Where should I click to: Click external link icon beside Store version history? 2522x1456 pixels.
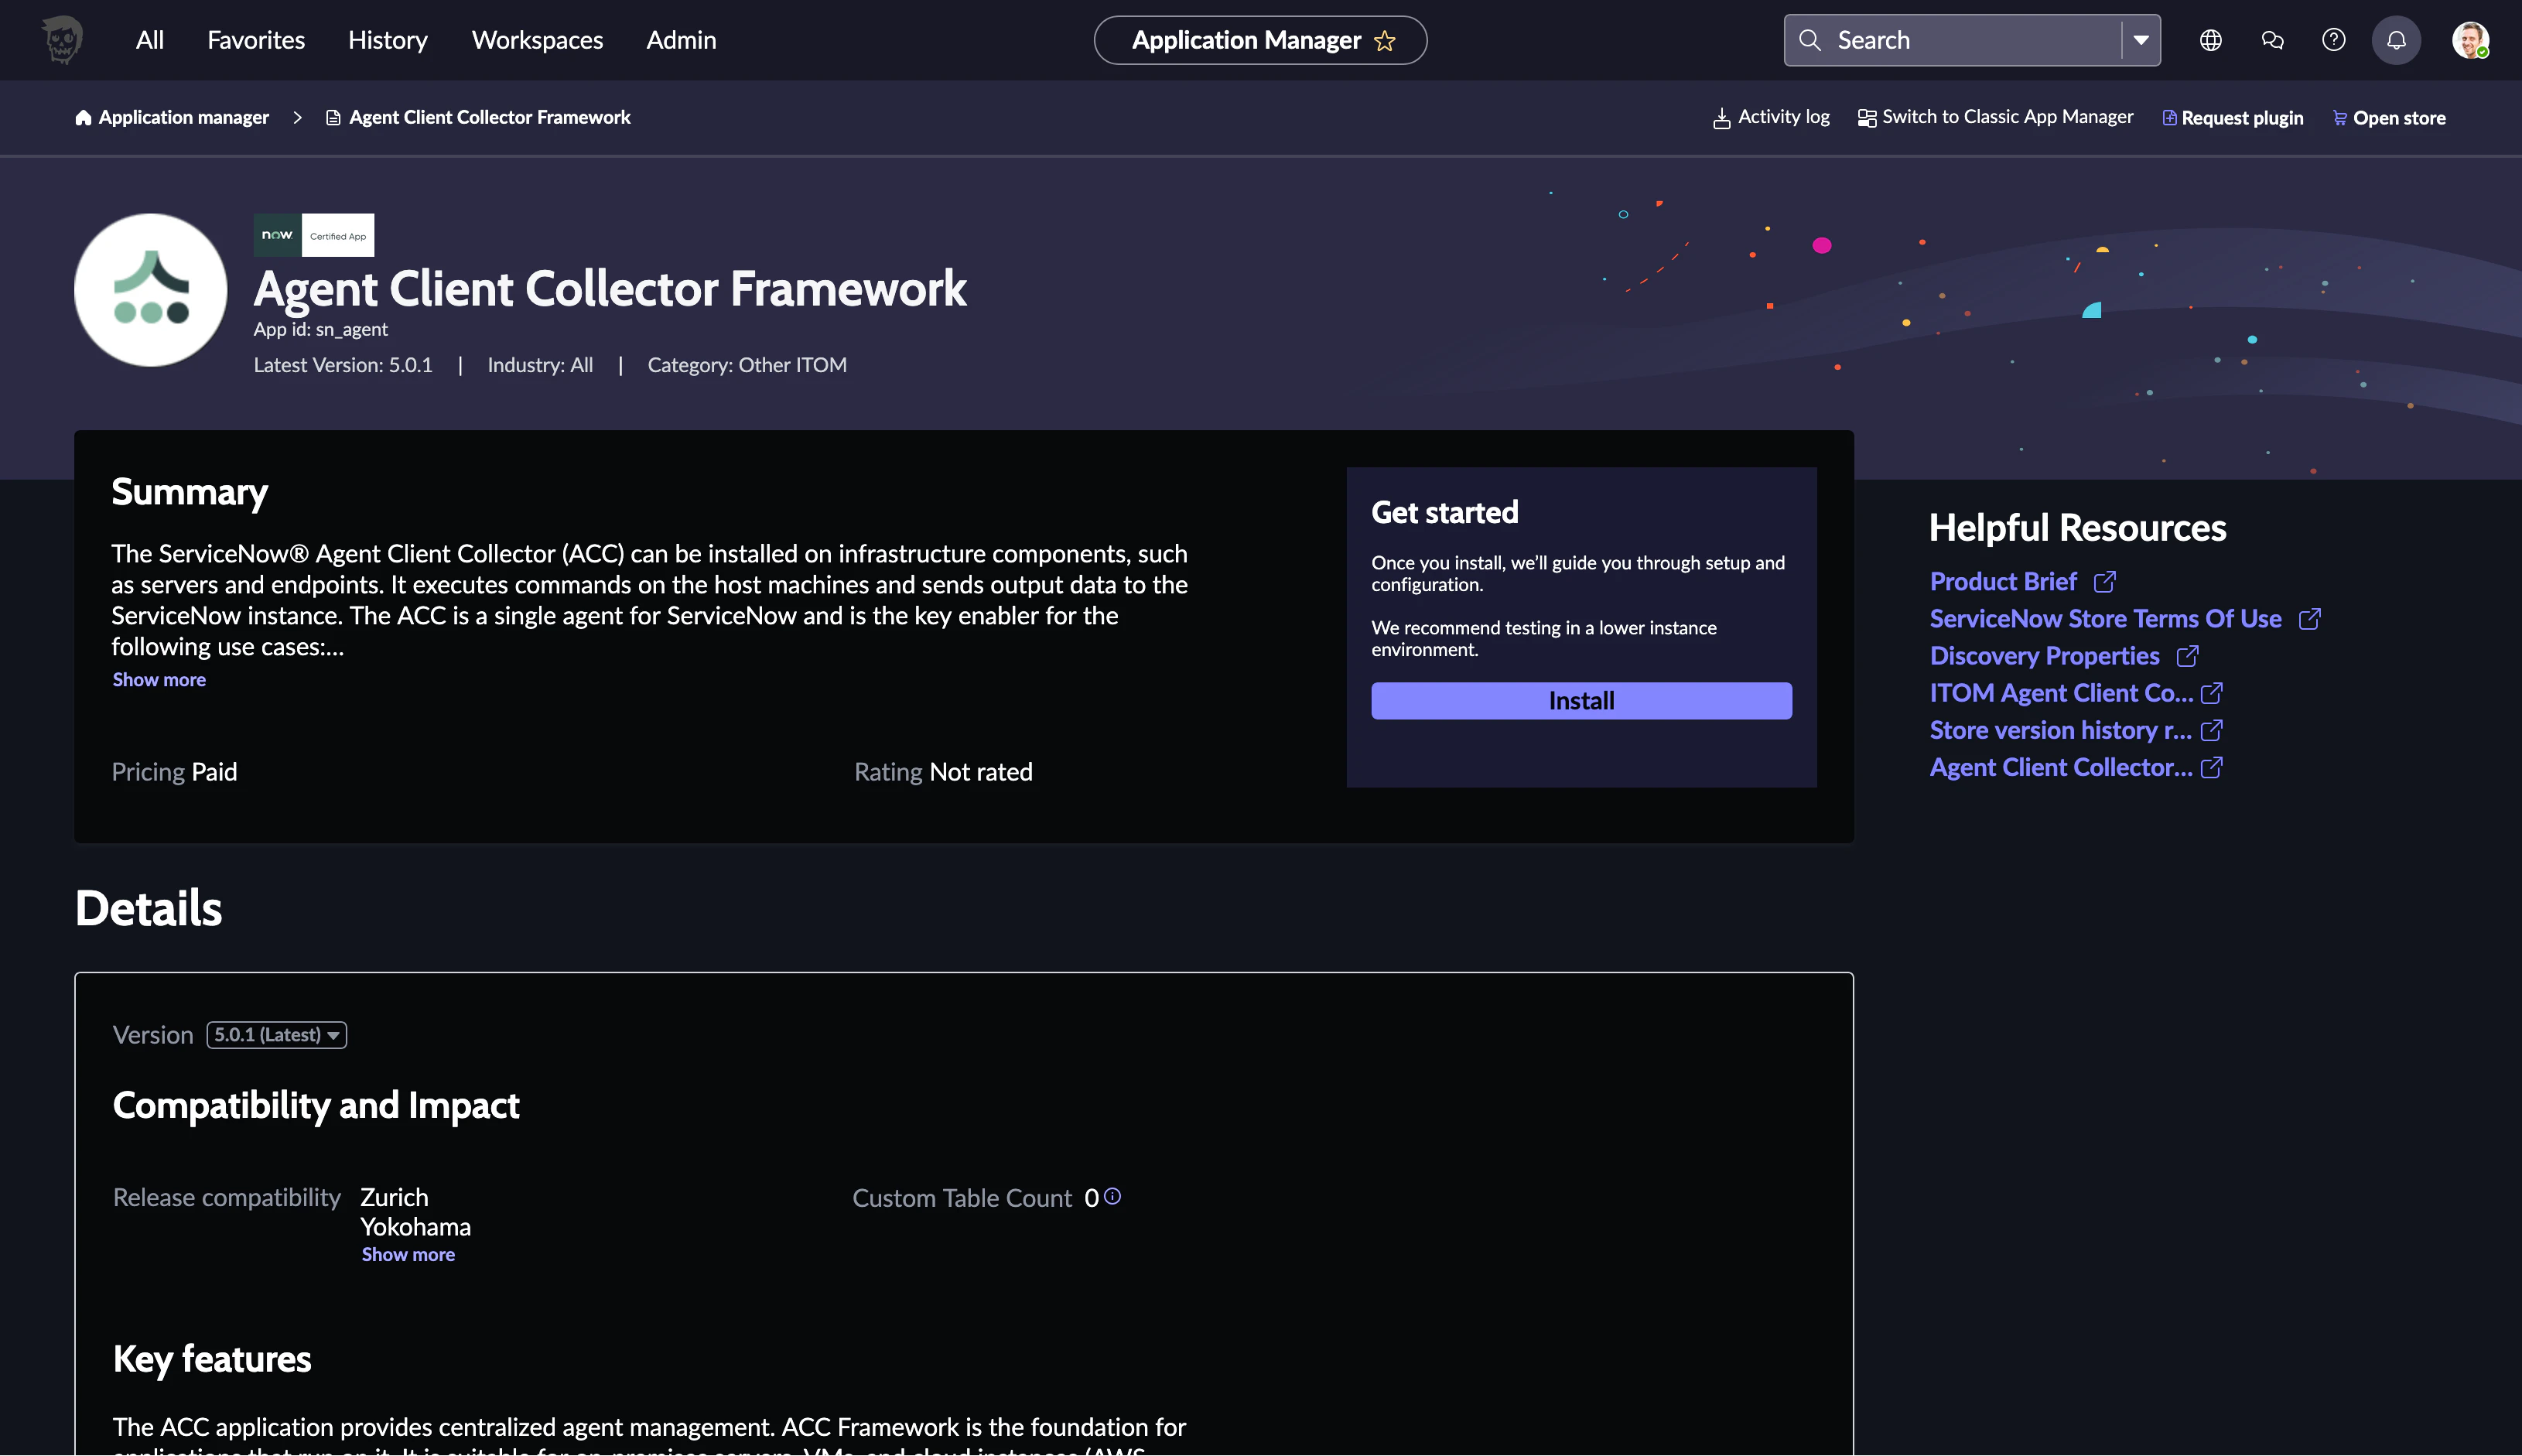2212,730
